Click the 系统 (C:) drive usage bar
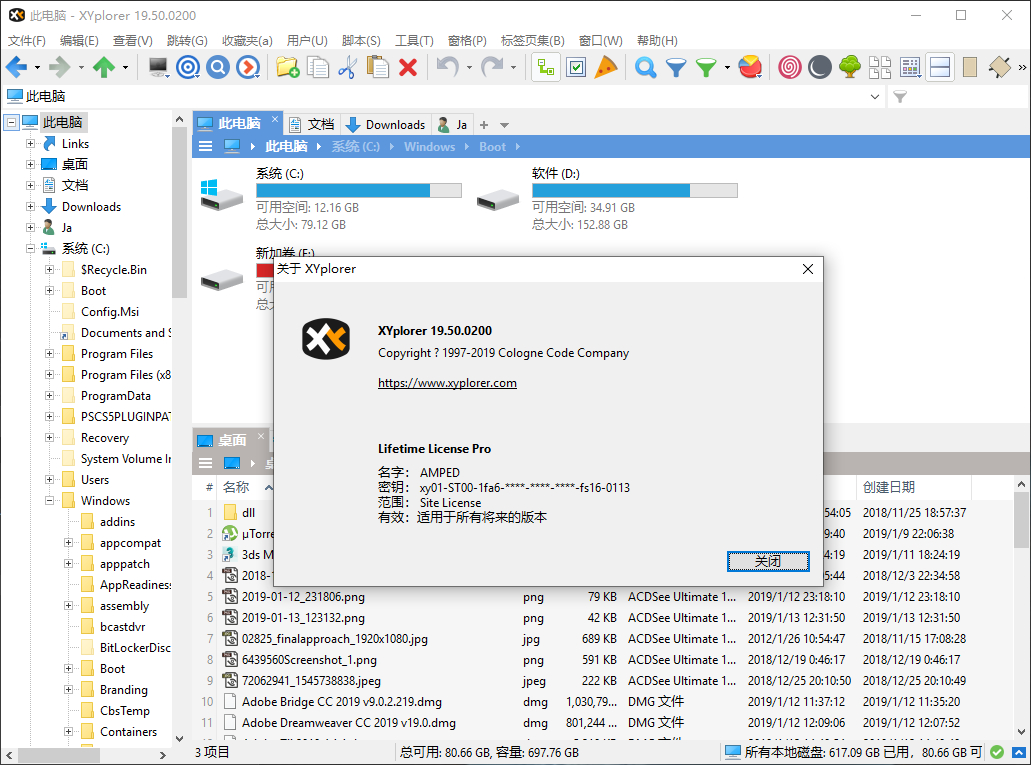The width and height of the screenshot is (1031, 765). click(x=359, y=191)
